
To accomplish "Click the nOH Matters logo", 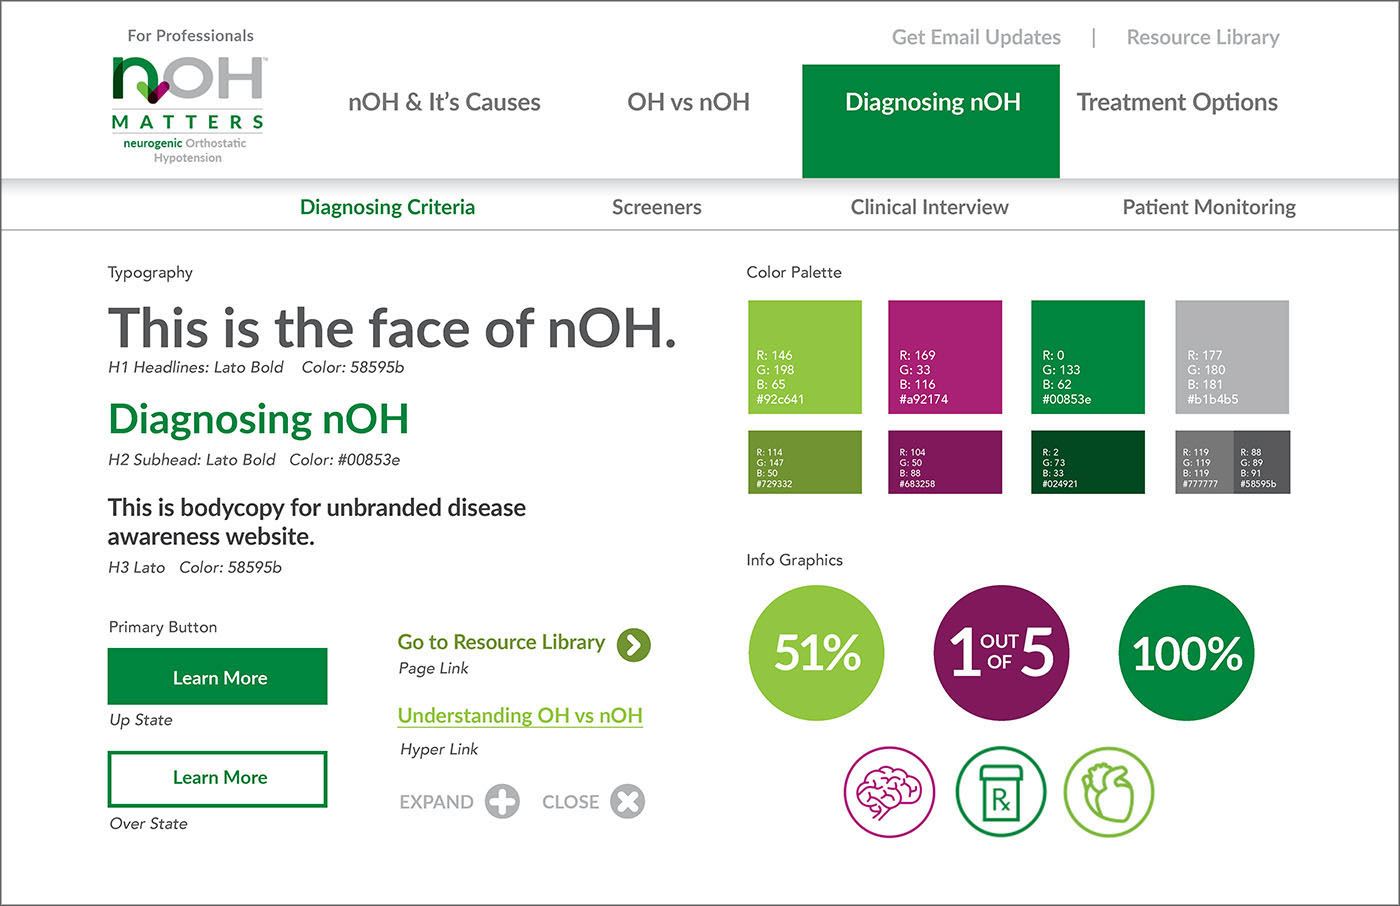I will [x=188, y=108].
